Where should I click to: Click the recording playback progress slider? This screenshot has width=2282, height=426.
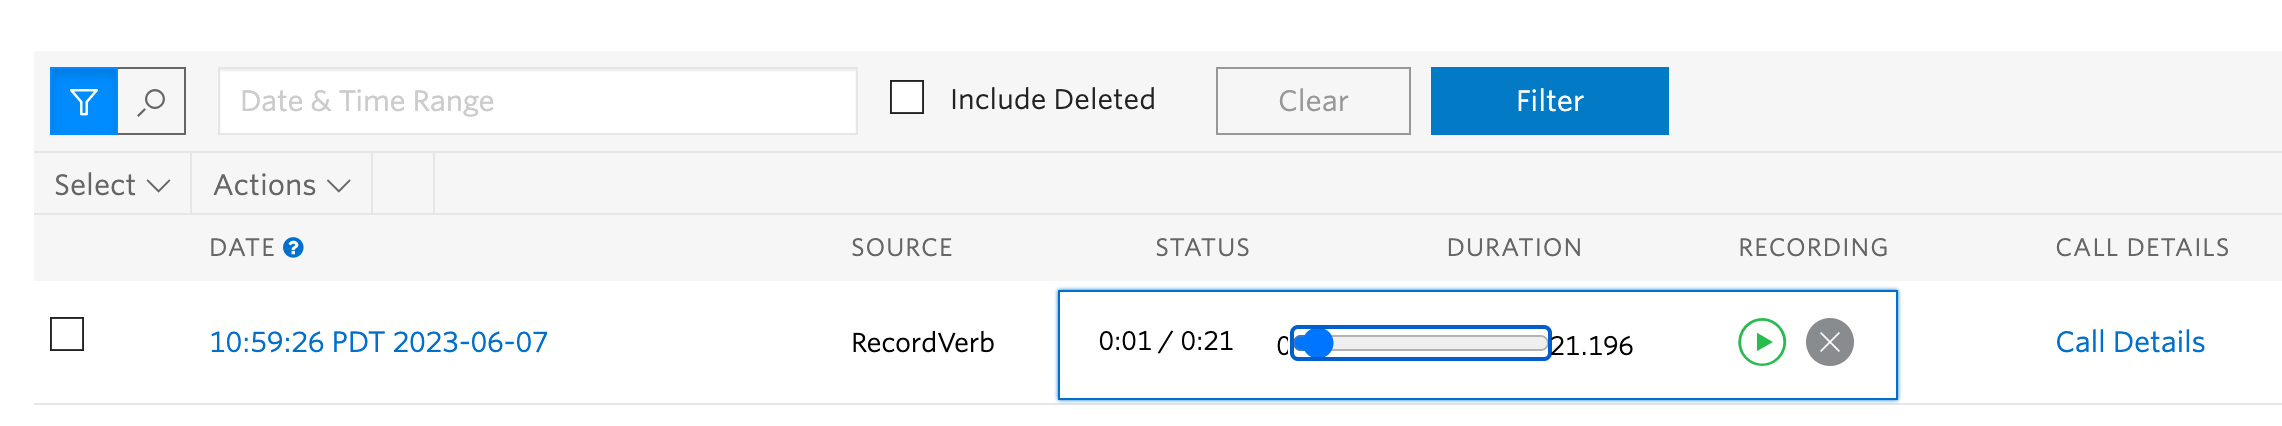[x=1420, y=343]
